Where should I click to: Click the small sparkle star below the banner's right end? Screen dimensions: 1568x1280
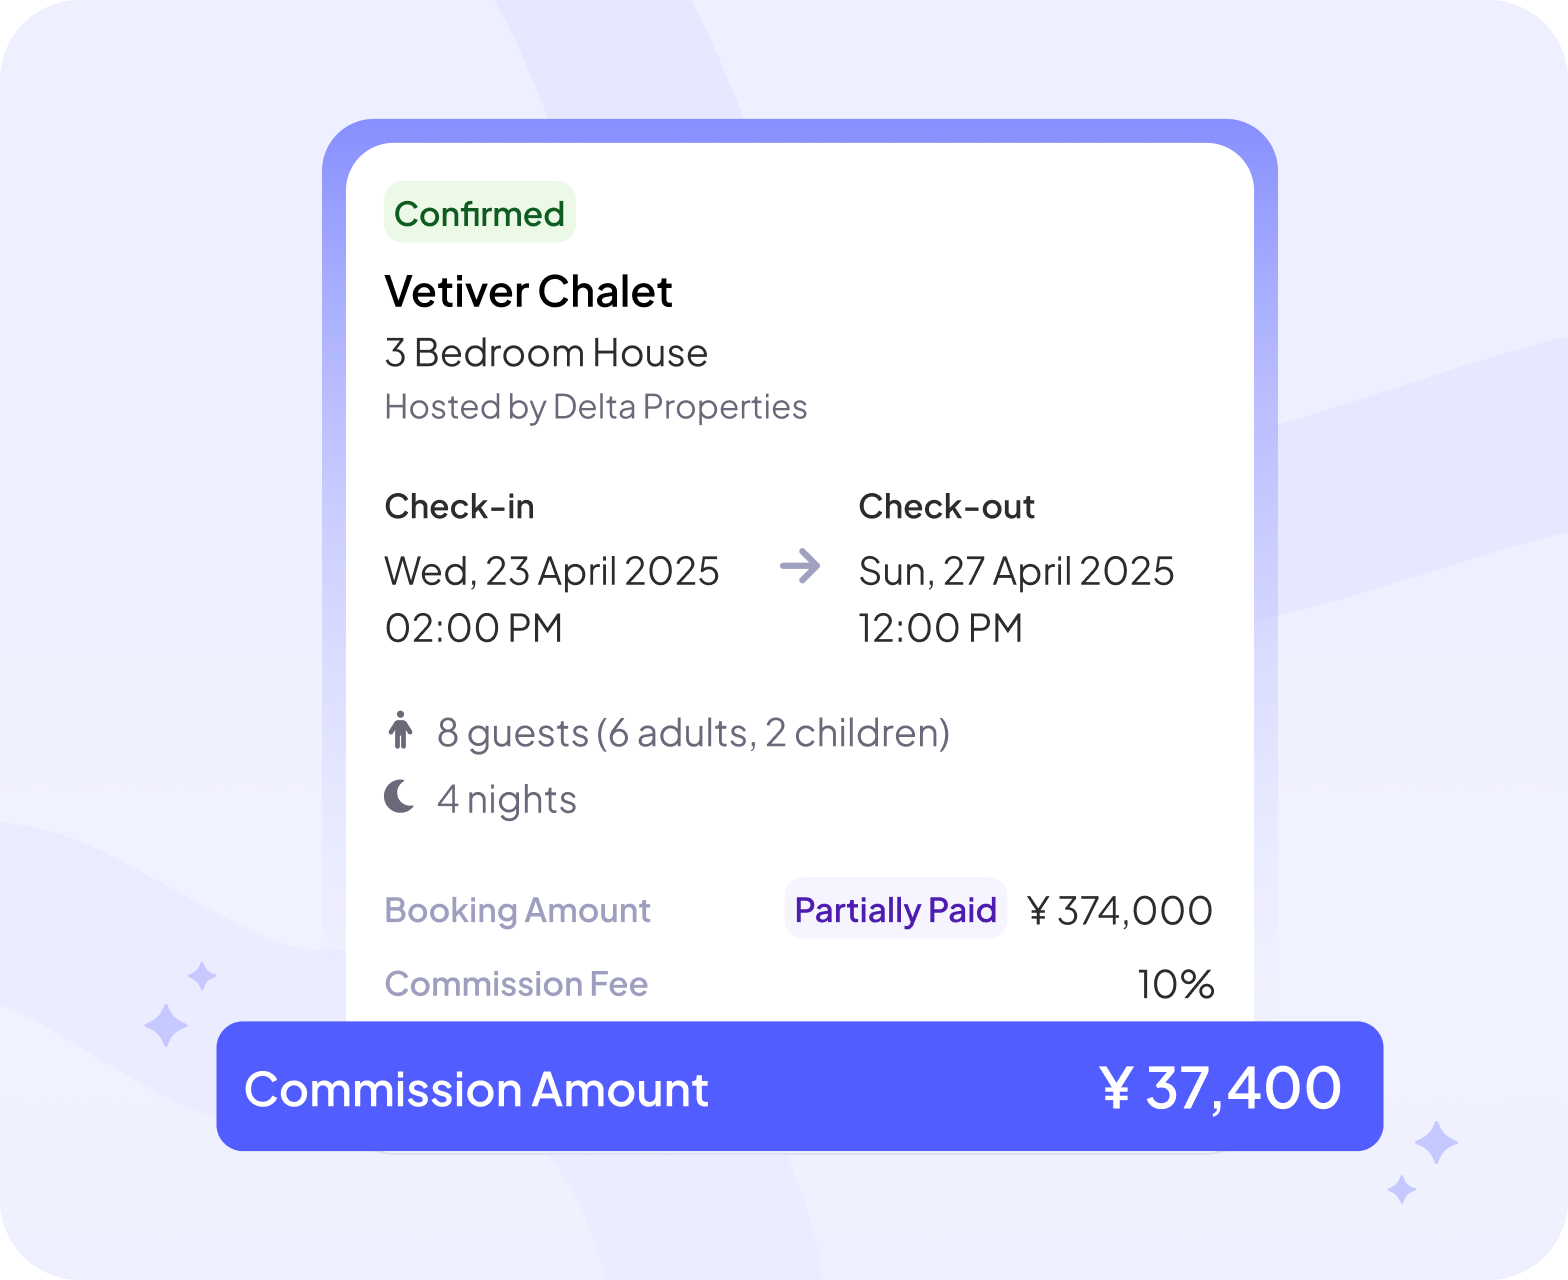pyautogui.click(x=1402, y=1190)
